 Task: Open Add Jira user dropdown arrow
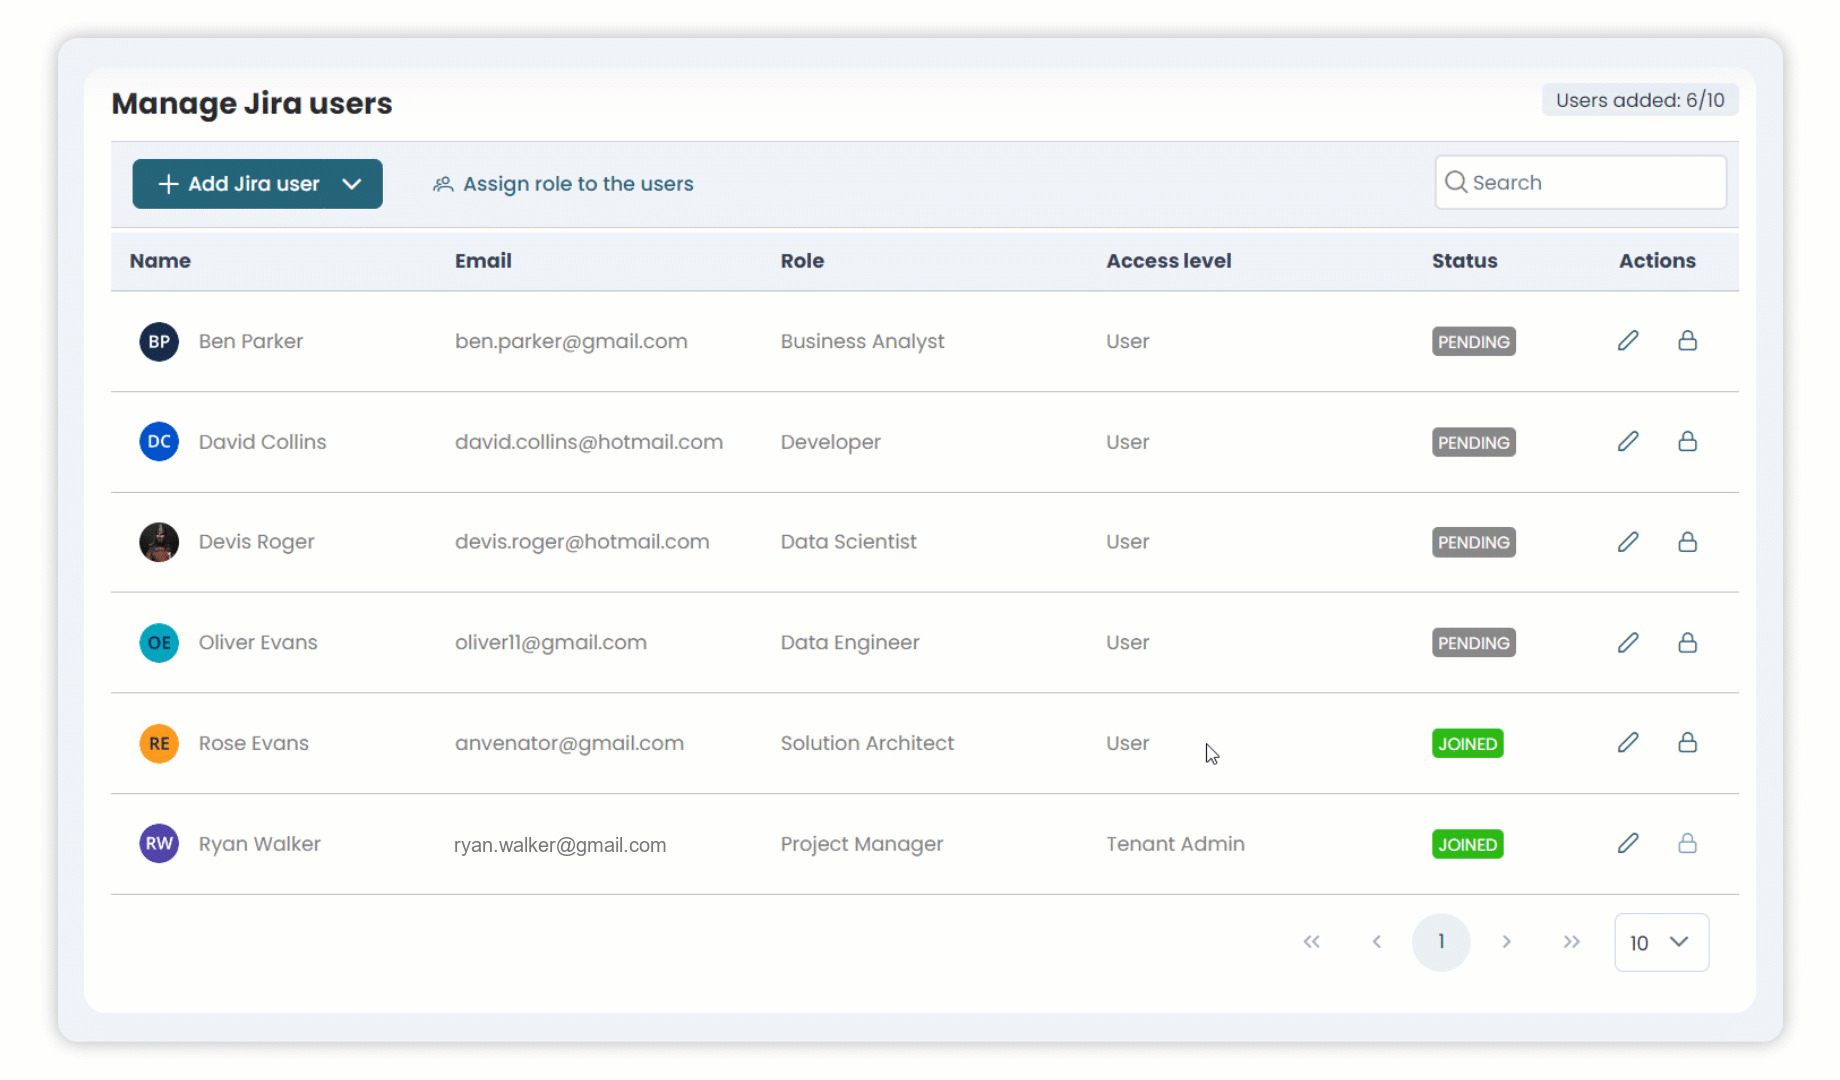point(352,184)
